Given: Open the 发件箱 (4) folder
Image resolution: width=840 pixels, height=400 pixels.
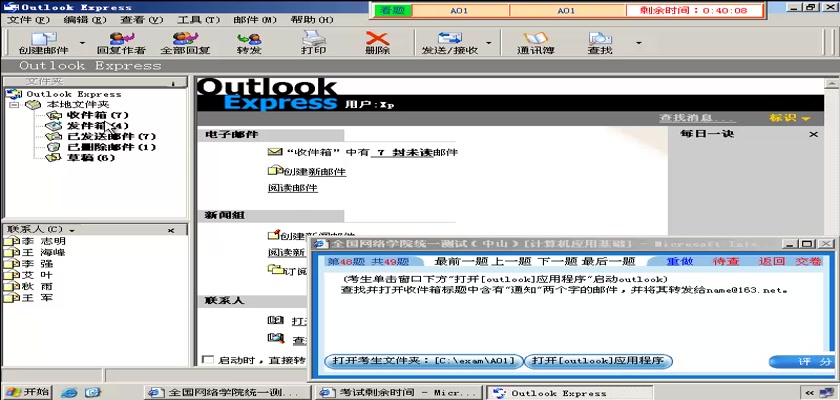Looking at the screenshot, I should tap(98, 126).
